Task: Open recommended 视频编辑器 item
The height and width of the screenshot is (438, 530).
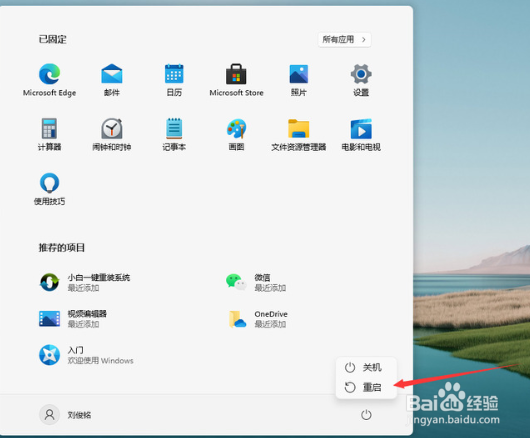Action: click(73, 319)
